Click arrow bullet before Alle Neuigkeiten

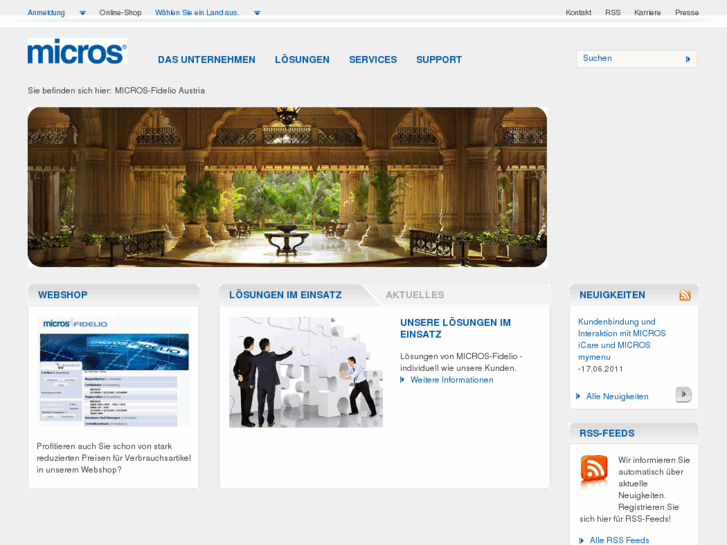click(x=578, y=396)
